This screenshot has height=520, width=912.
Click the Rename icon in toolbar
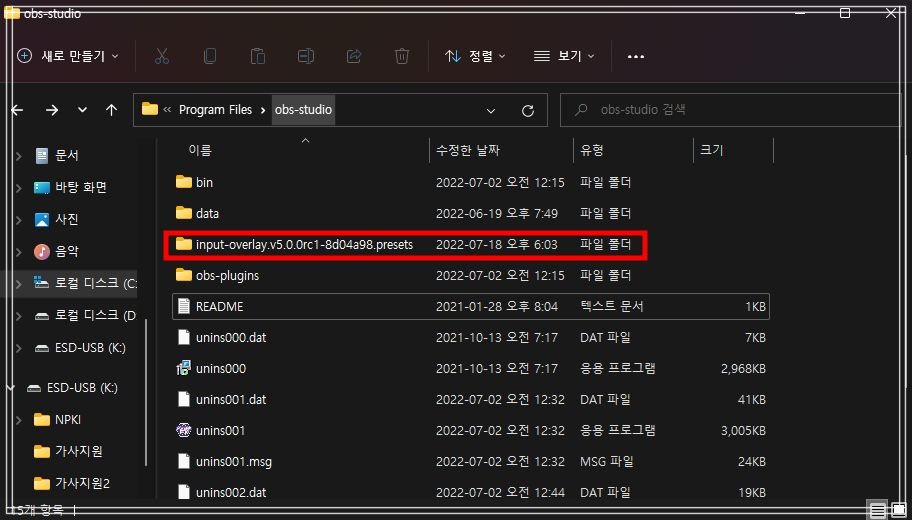point(306,56)
